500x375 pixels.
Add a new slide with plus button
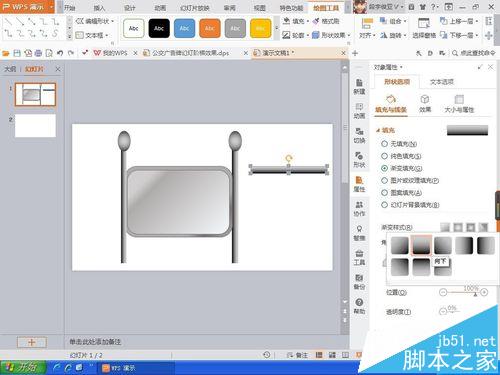32,342
